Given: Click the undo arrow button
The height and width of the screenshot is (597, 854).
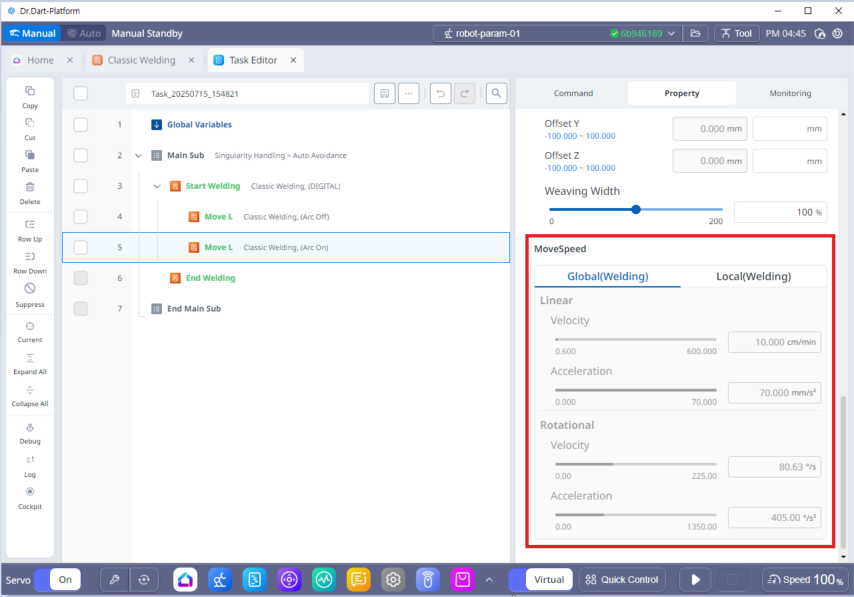Looking at the screenshot, I should pos(440,94).
